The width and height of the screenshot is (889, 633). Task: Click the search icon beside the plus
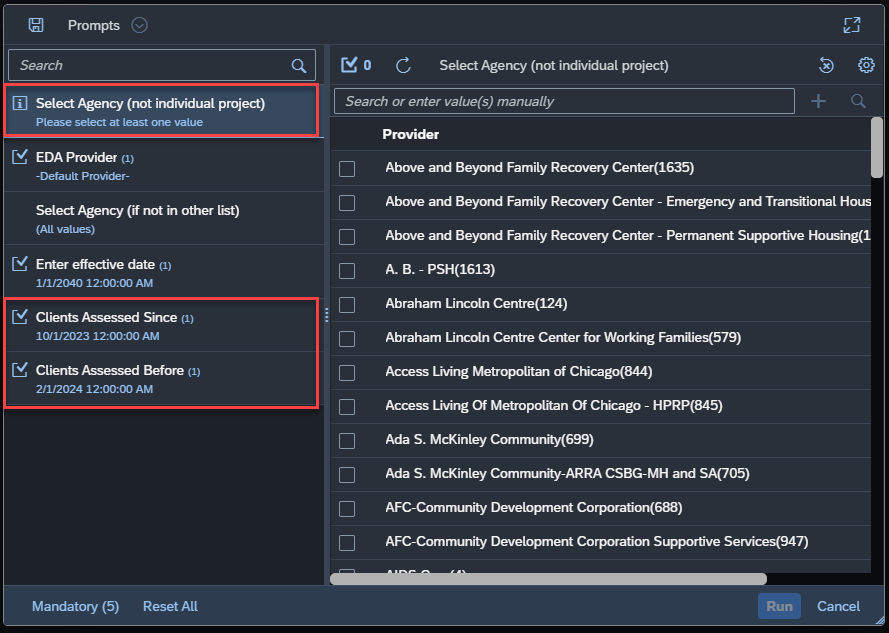pos(858,101)
